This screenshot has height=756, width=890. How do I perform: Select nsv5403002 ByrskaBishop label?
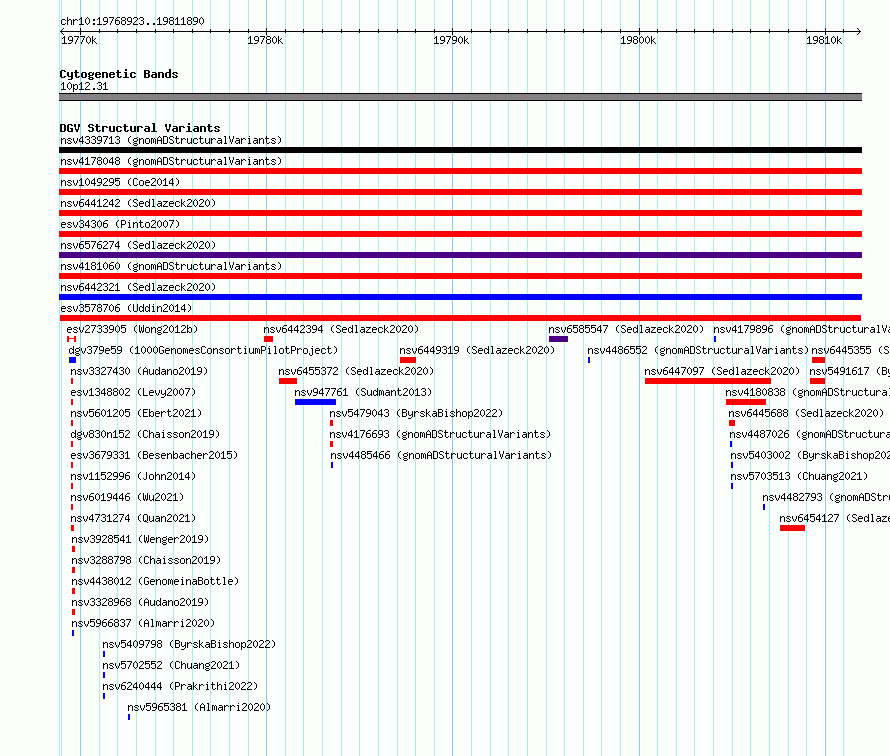pyautogui.click(x=810, y=455)
